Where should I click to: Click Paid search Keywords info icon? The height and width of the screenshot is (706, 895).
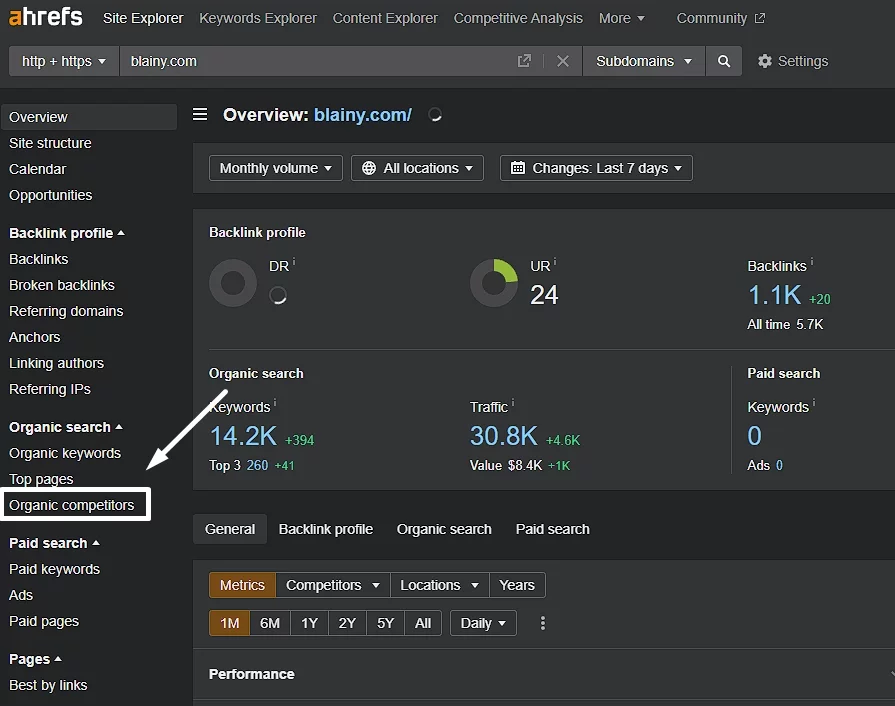pyautogui.click(x=814, y=403)
